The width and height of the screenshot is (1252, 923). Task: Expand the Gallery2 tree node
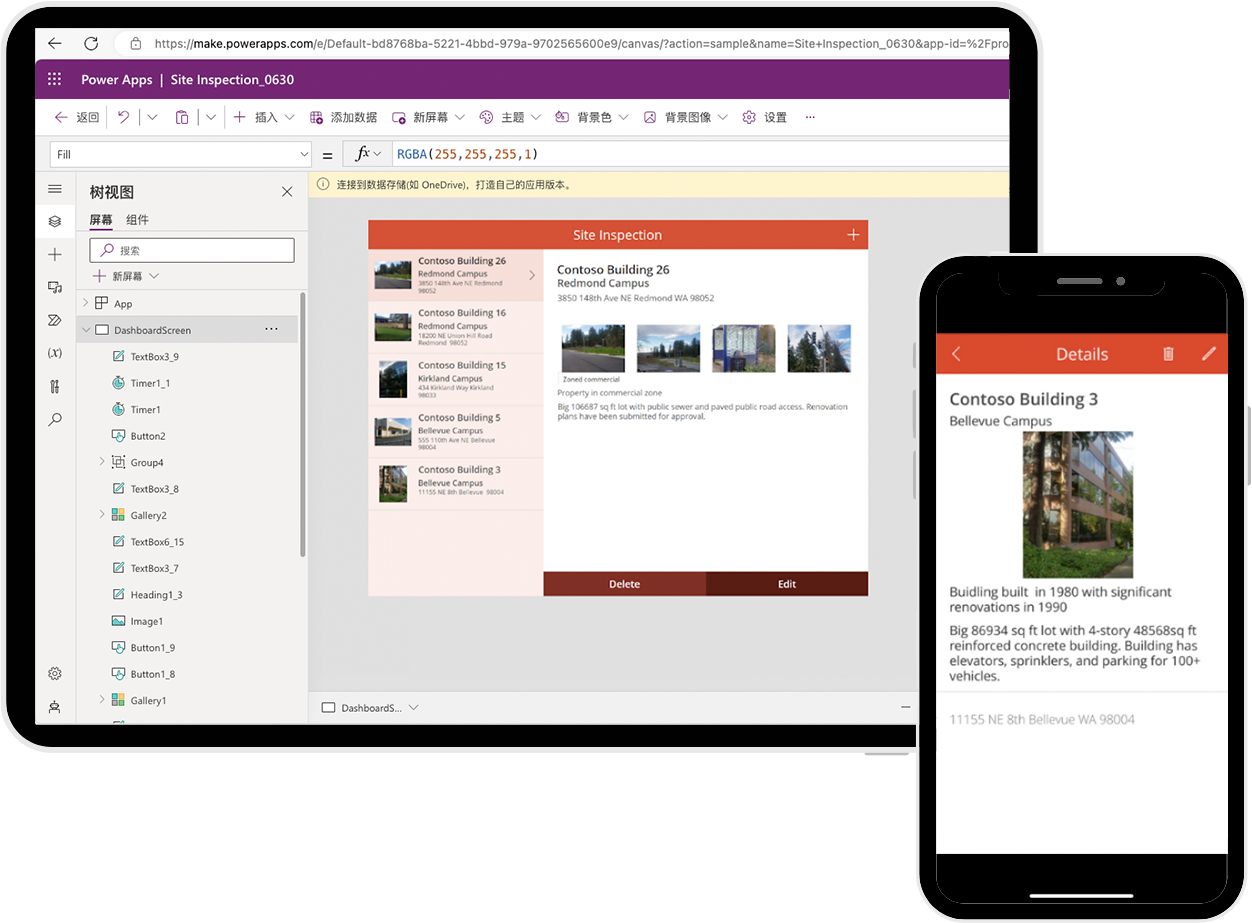pyautogui.click(x=102, y=515)
